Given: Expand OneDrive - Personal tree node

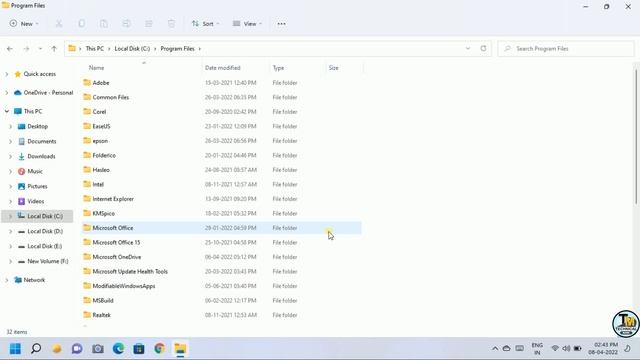Looking at the screenshot, I should pos(7,93).
